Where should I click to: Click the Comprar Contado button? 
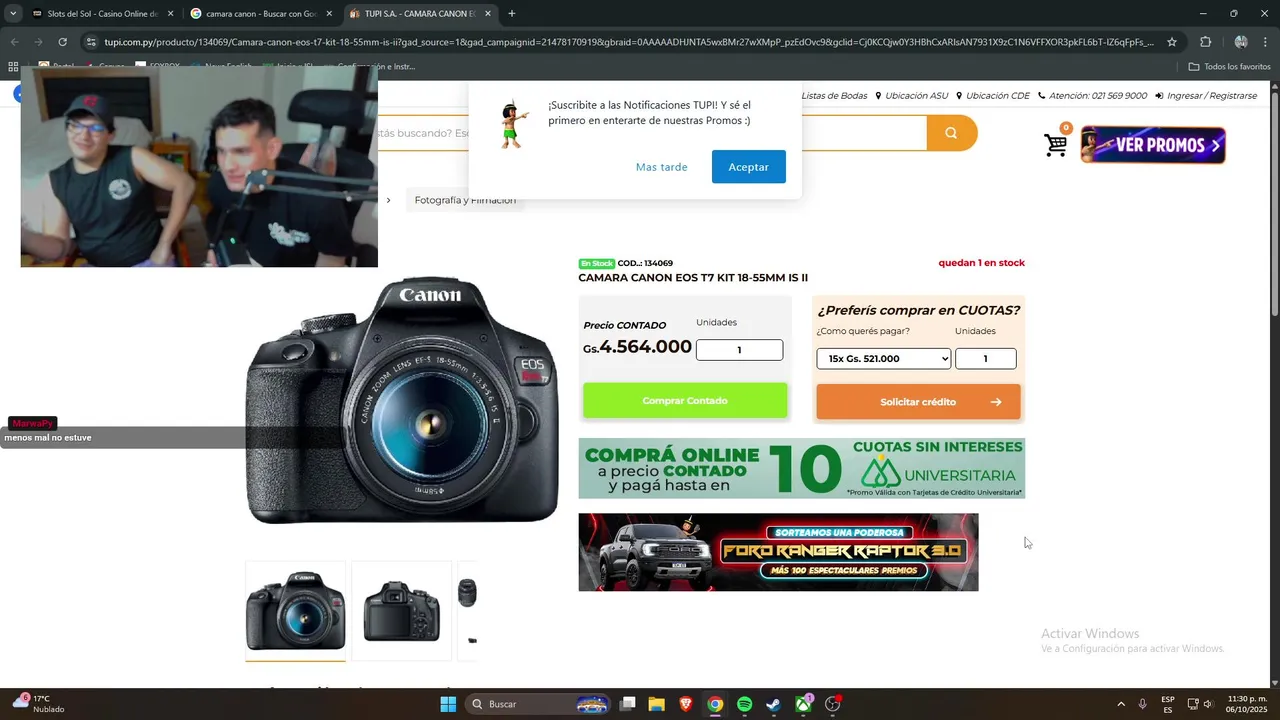[685, 401]
